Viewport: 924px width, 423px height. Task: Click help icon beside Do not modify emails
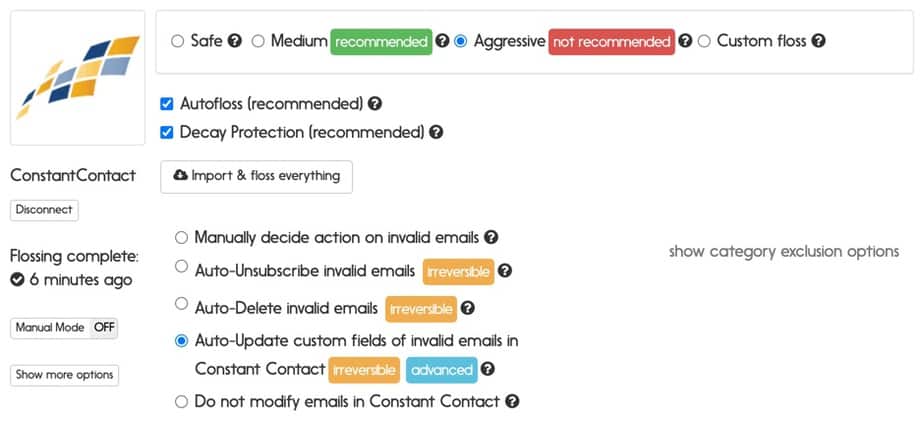tap(513, 401)
